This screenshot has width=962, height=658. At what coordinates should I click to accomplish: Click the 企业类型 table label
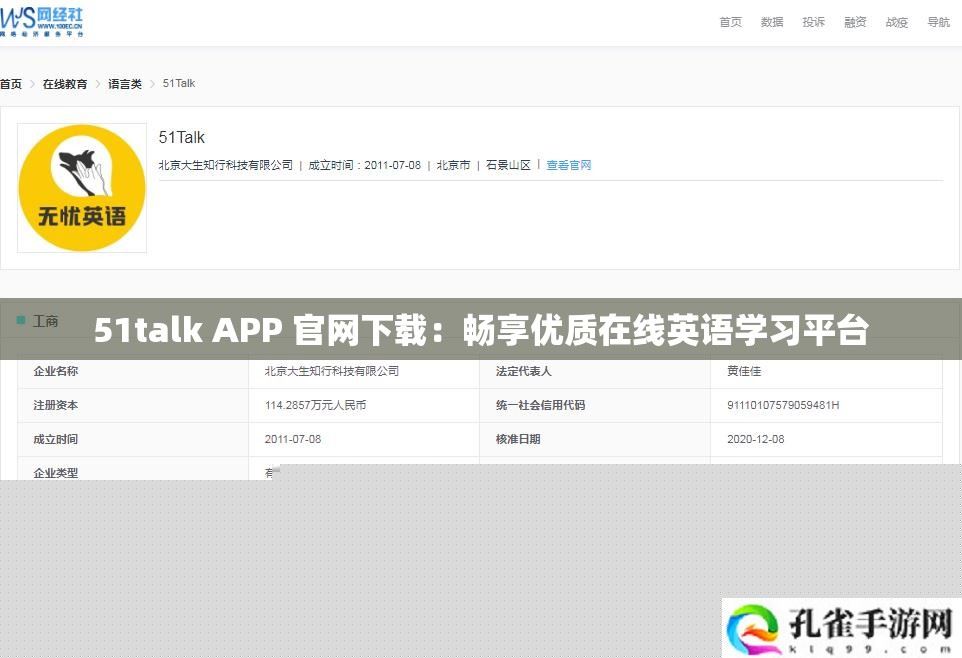pyautogui.click(x=56, y=473)
